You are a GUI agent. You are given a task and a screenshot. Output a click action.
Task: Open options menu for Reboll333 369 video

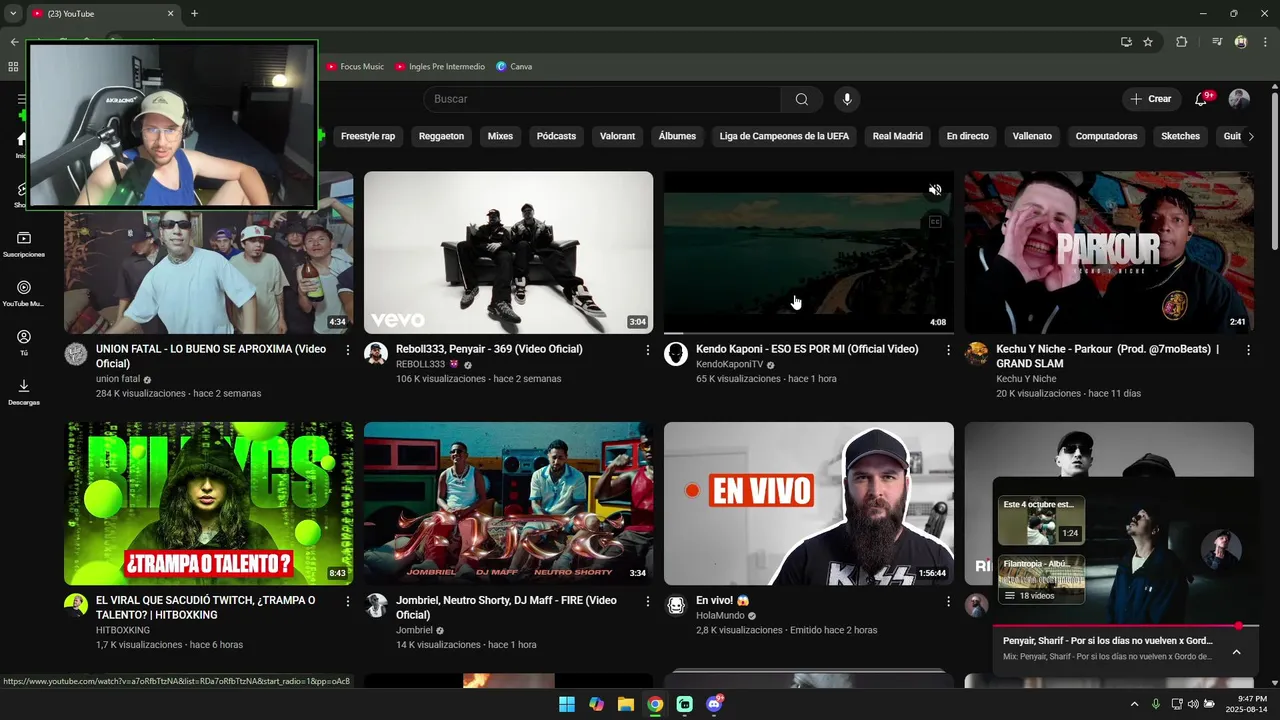coord(648,350)
